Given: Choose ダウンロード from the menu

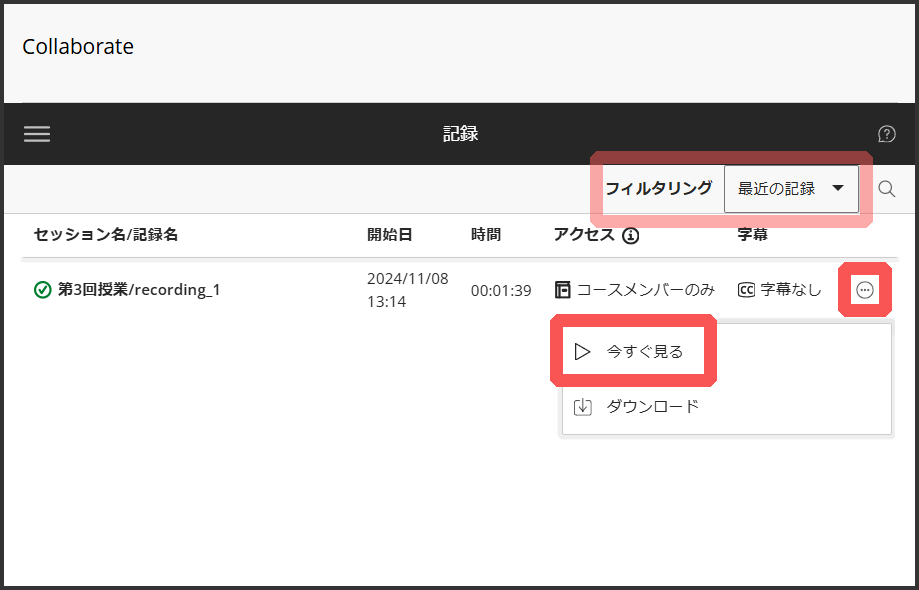Looking at the screenshot, I should (652, 407).
